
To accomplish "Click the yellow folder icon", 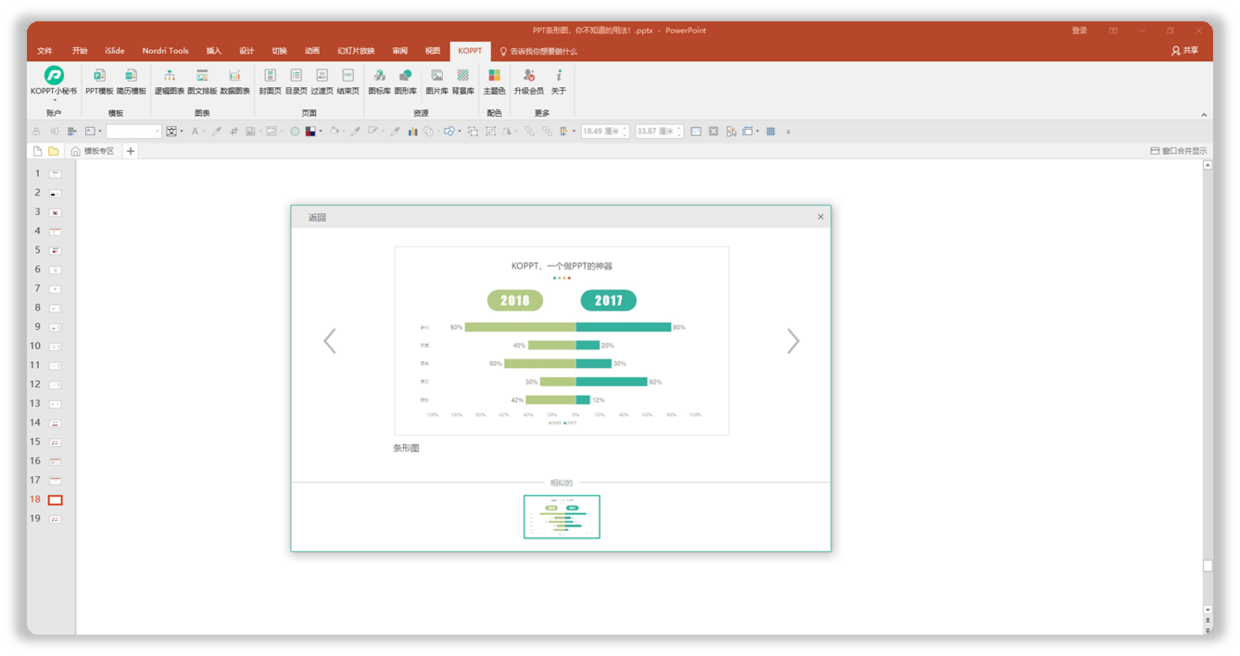I will coord(54,151).
